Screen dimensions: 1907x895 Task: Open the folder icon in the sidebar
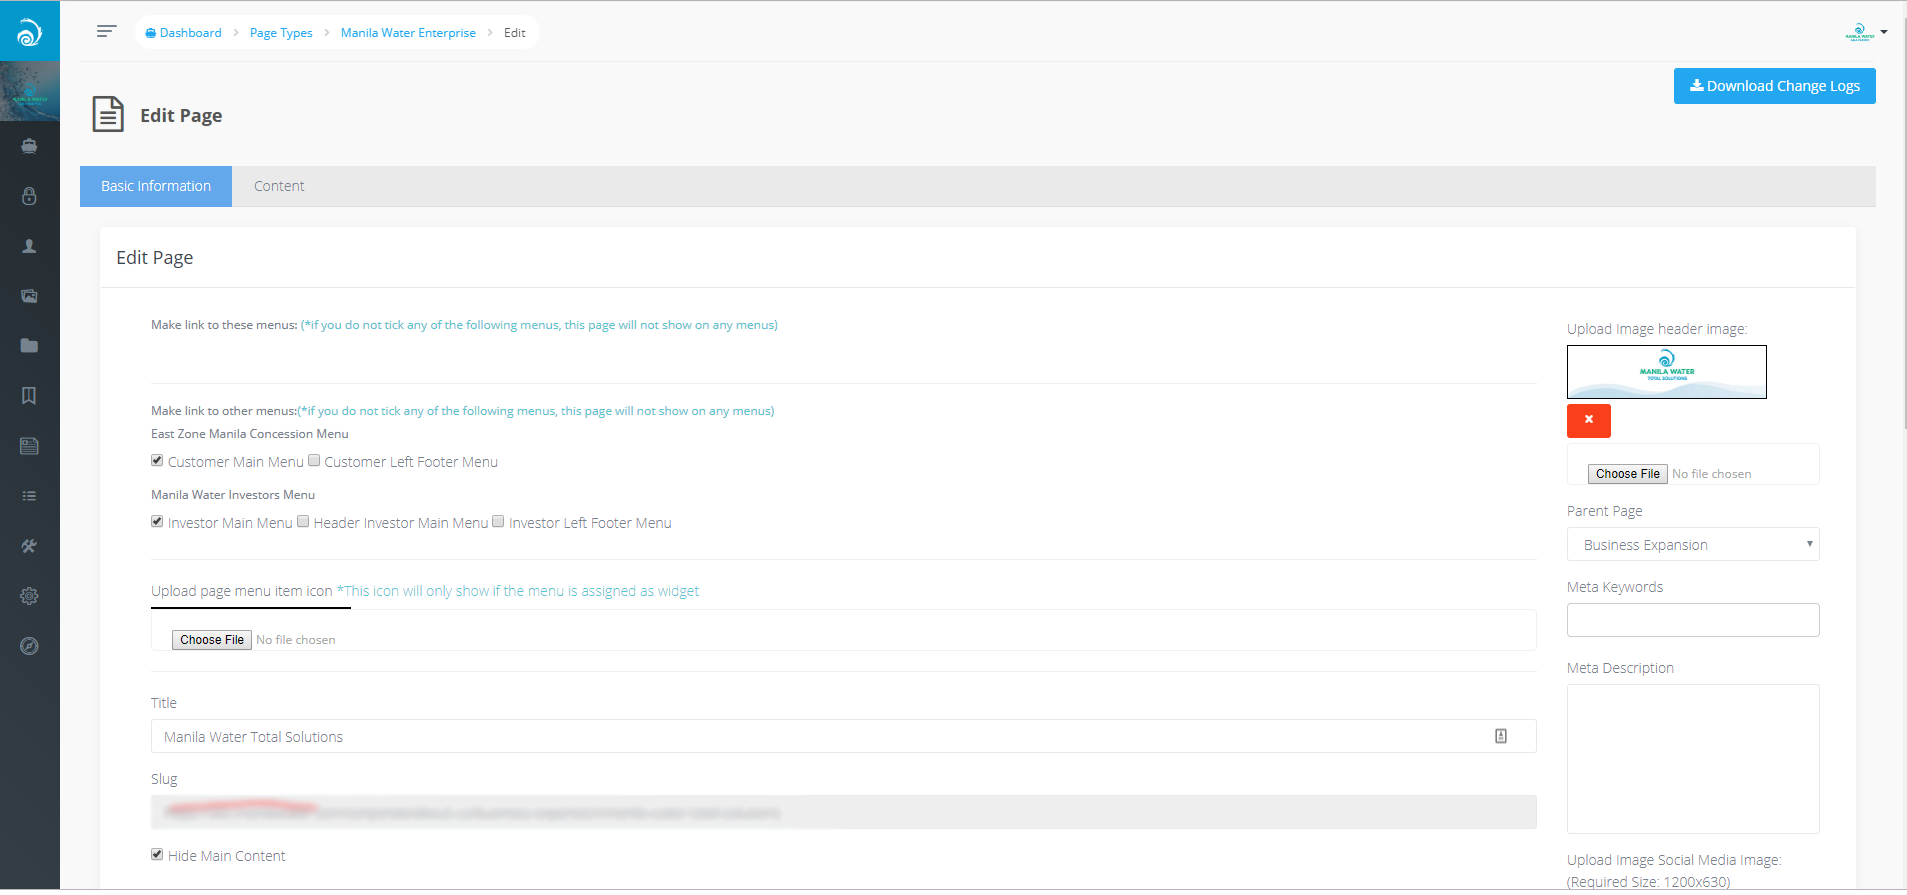tap(29, 346)
